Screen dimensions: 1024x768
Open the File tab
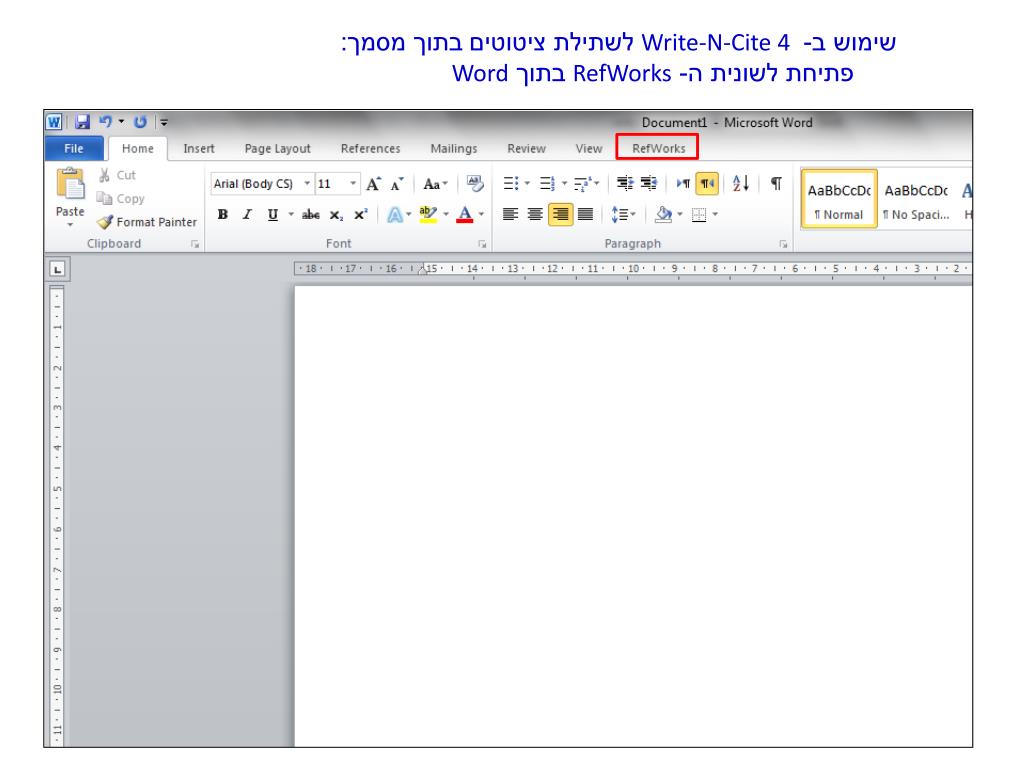[74, 148]
